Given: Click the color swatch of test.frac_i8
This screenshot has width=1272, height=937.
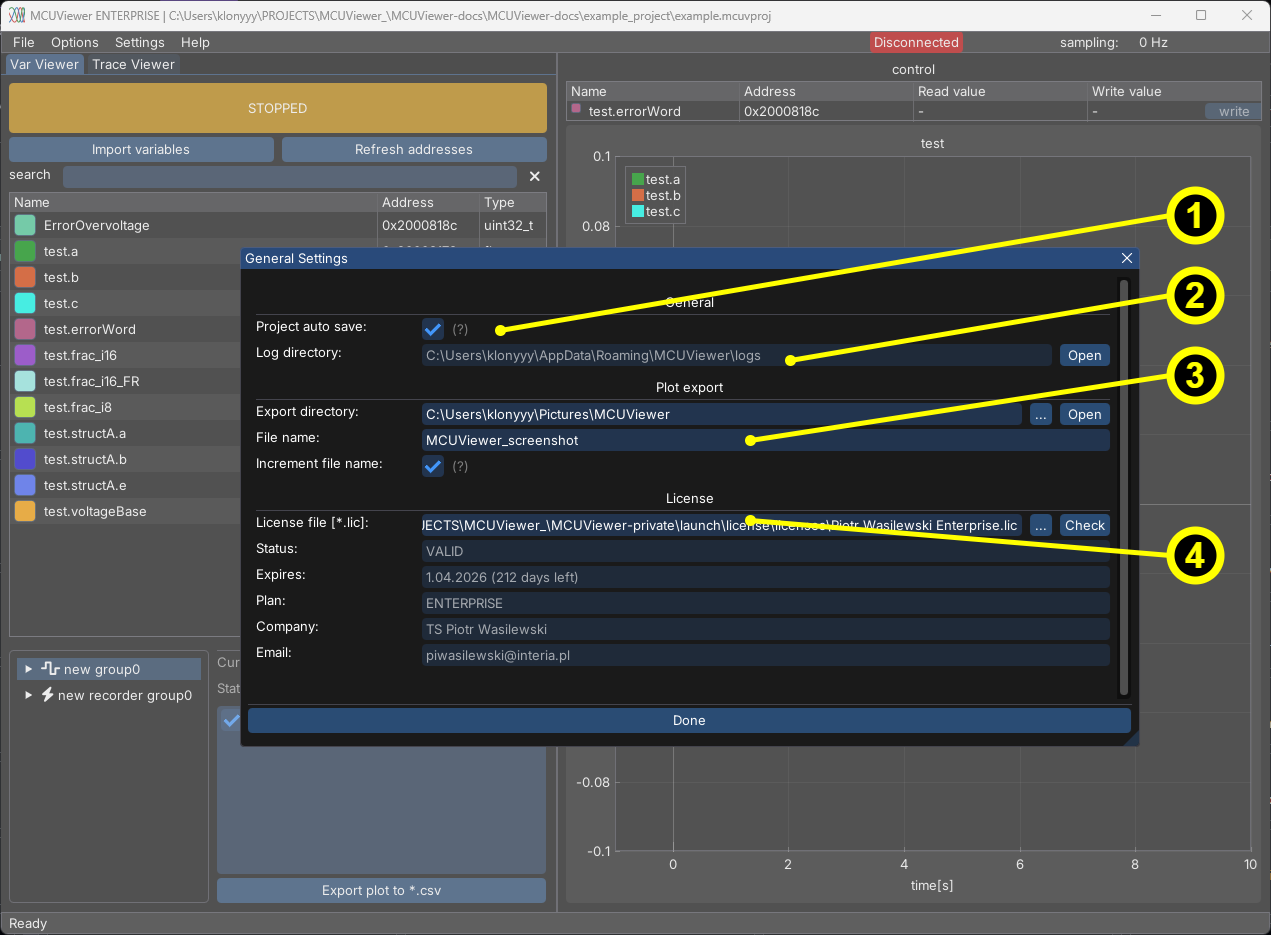Looking at the screenshot, I should point(25,408).
